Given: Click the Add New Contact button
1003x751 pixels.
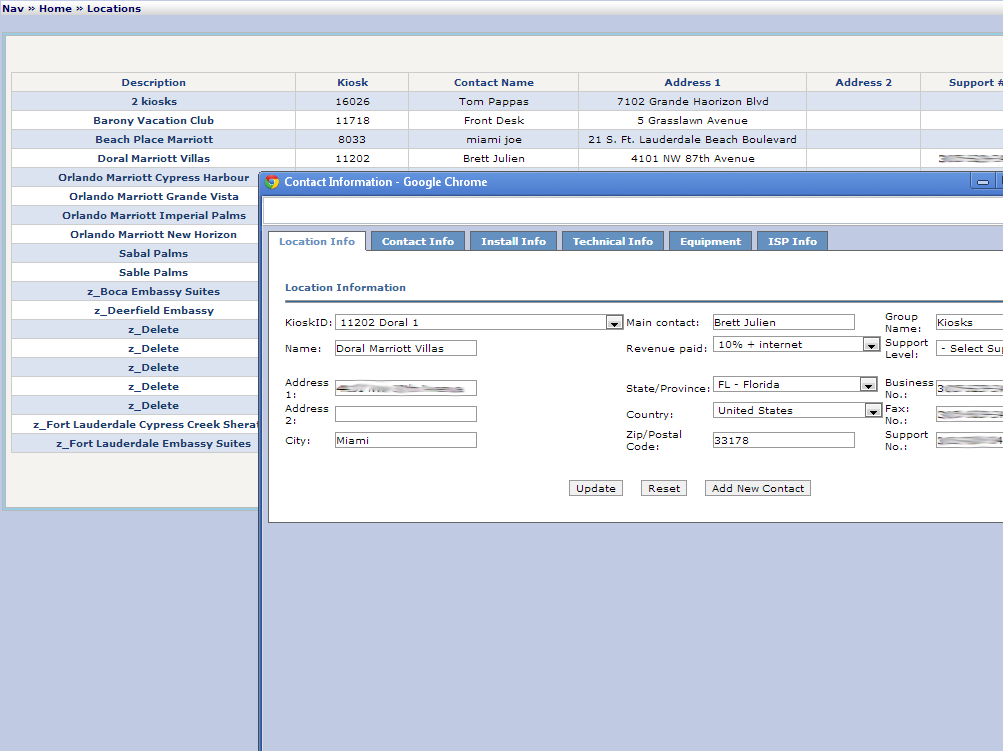Looking at the screenshot, I should (x=758, y=488).
